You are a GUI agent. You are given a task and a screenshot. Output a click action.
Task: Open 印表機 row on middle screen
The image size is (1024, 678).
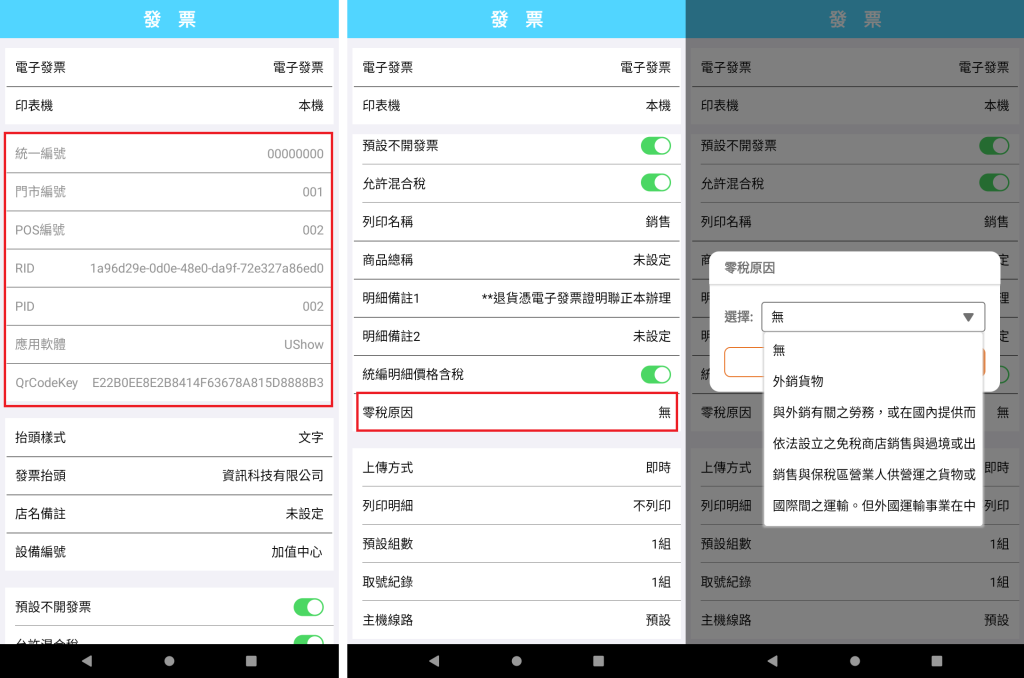click(517, 106)
